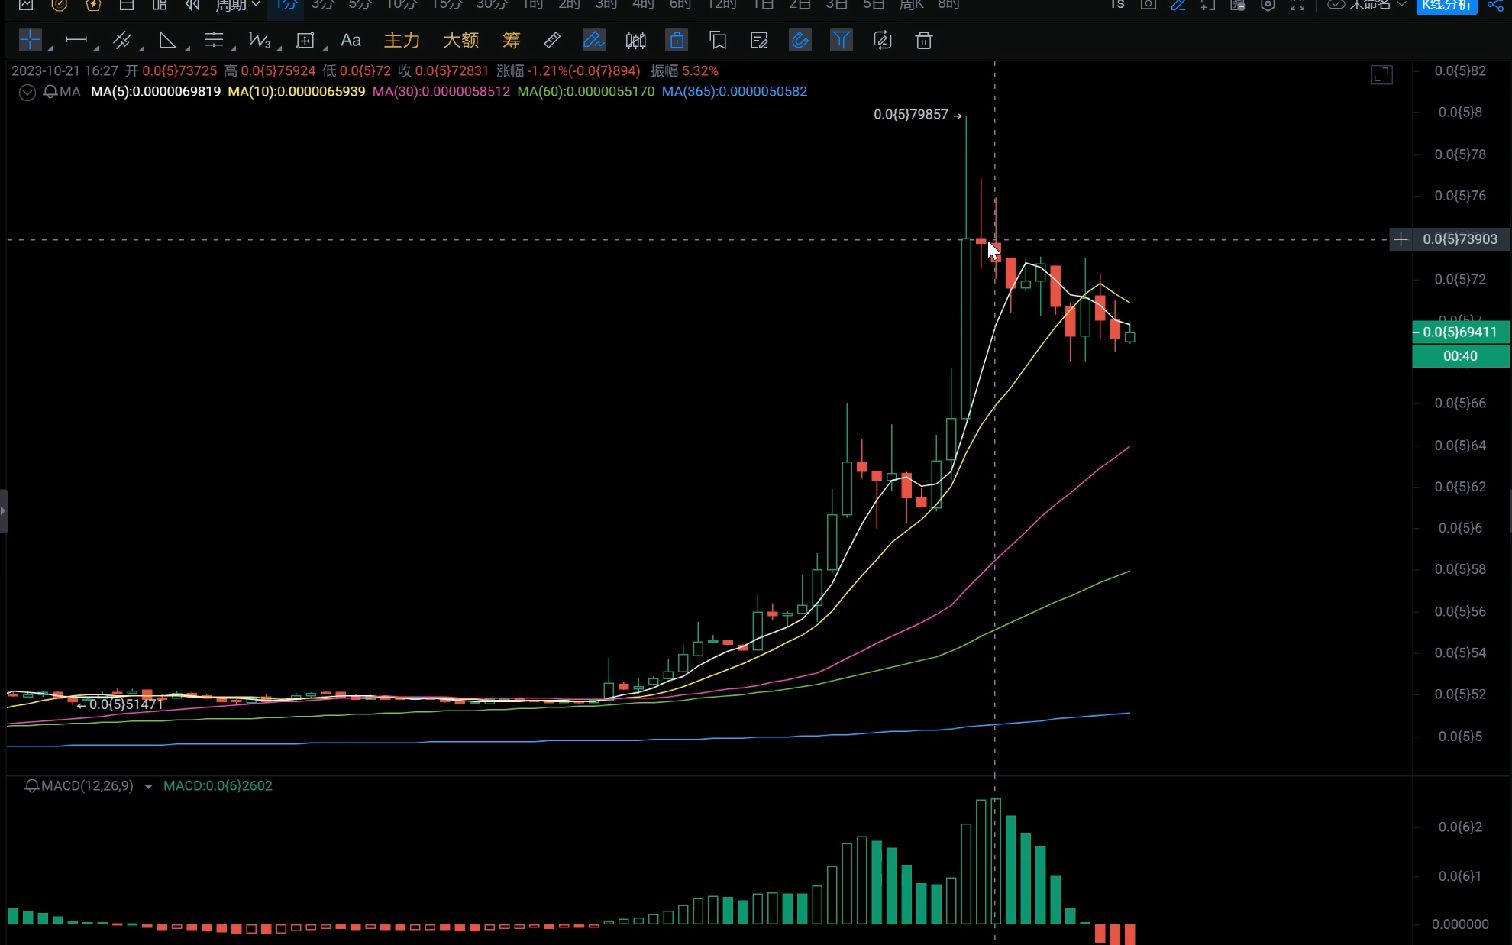Switch to the 15分 timeframe tab
The height and width of the screenshot is (945, 1512).
coord(447,5)
